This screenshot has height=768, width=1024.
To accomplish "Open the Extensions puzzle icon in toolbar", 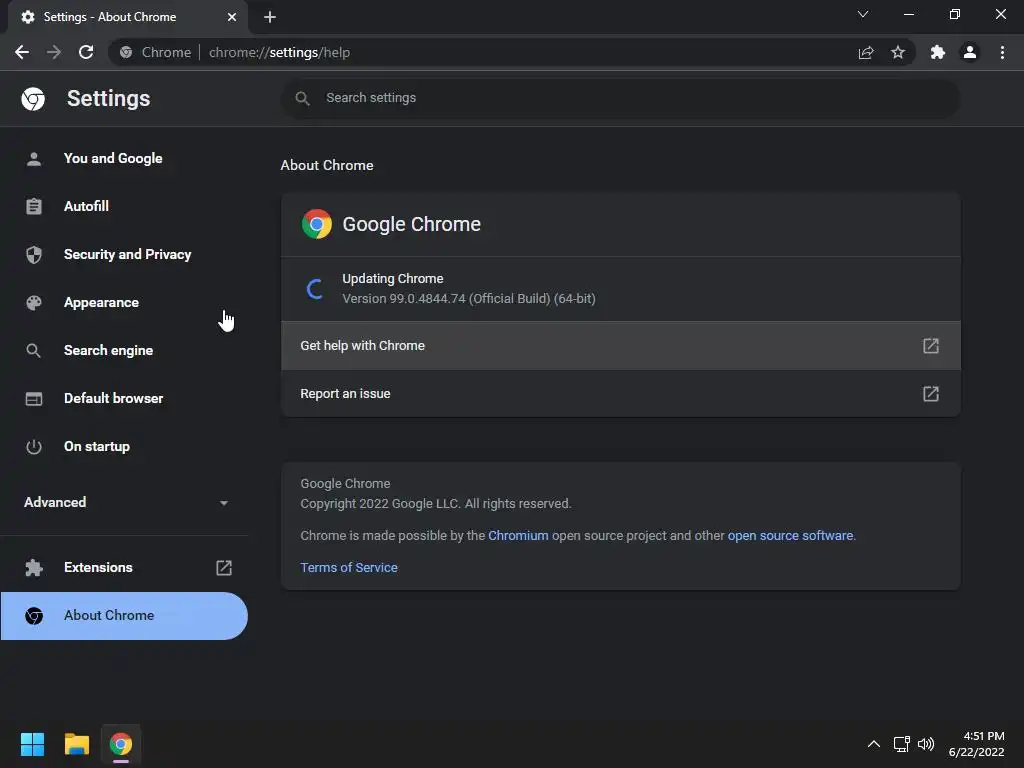I will [938, 52].
